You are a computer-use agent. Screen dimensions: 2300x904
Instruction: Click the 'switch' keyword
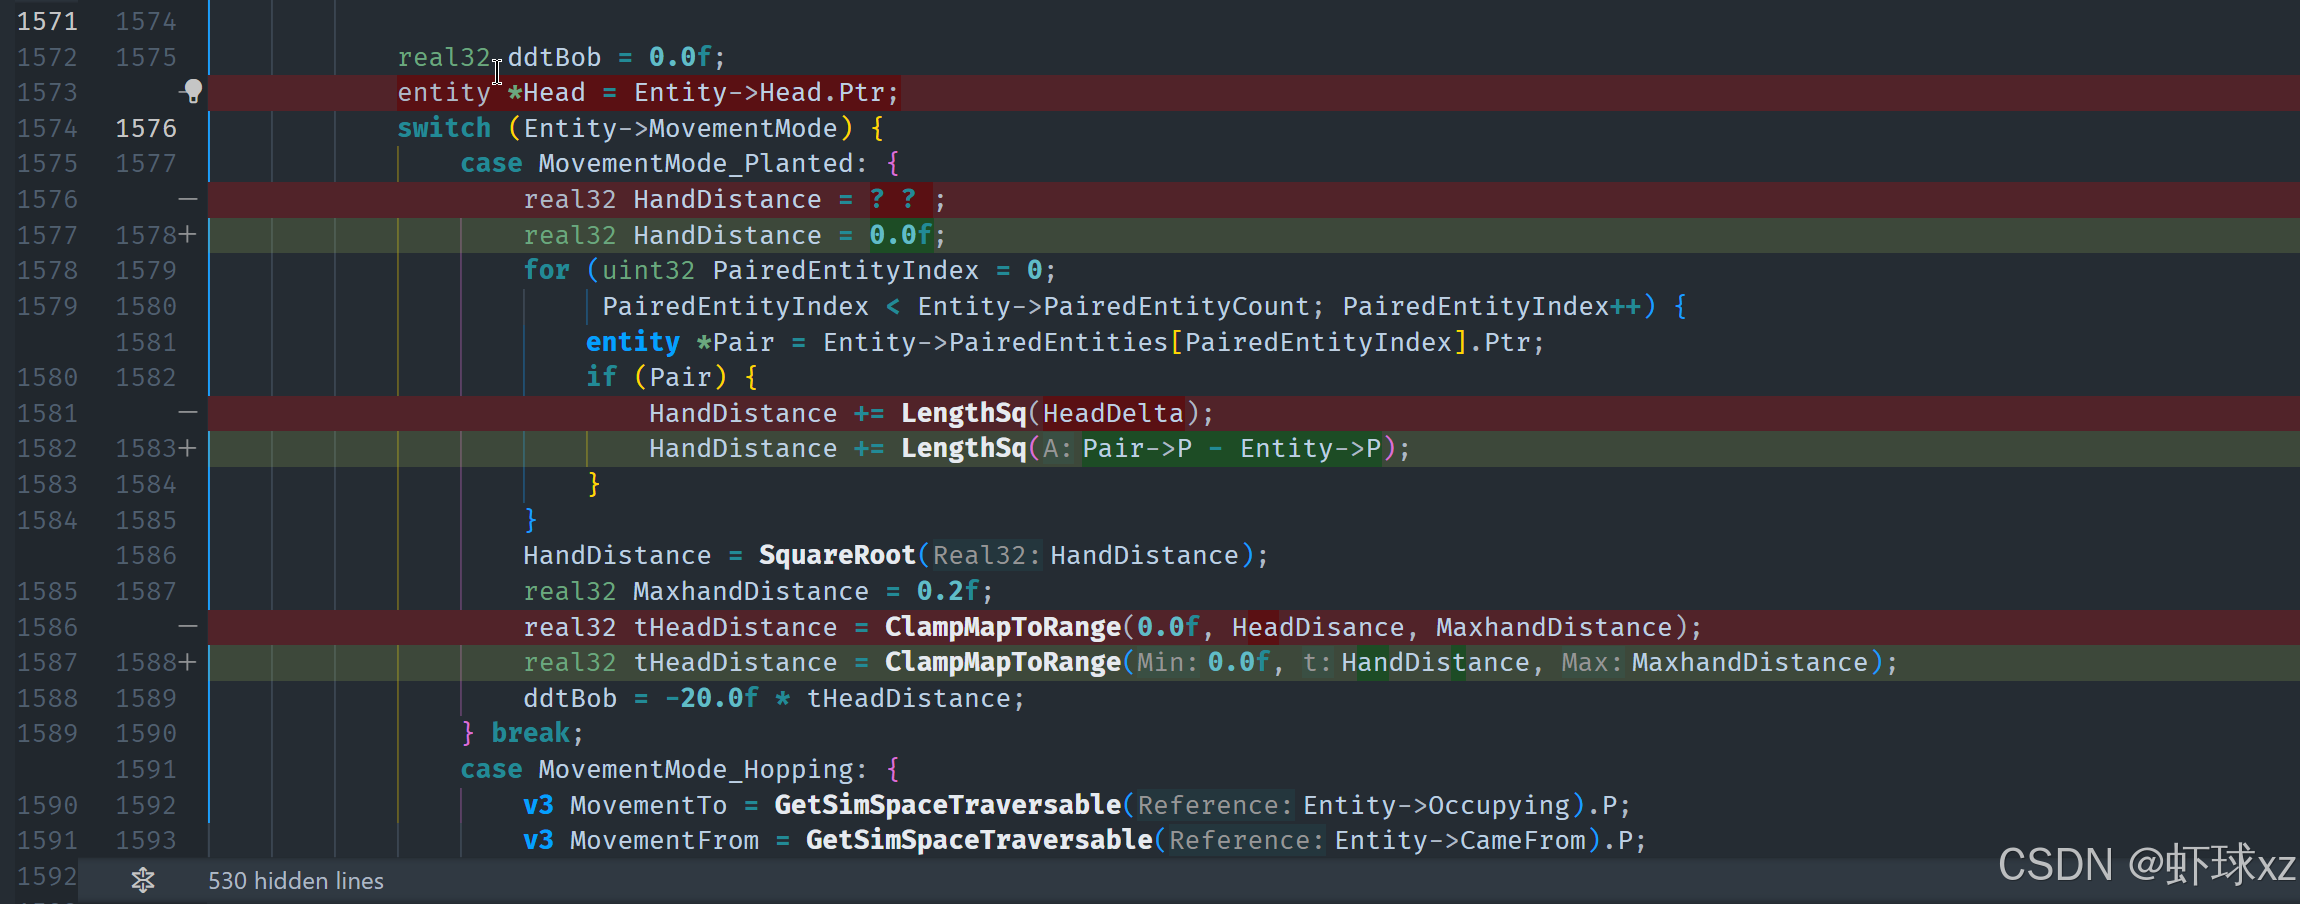[x=444, y=128]
